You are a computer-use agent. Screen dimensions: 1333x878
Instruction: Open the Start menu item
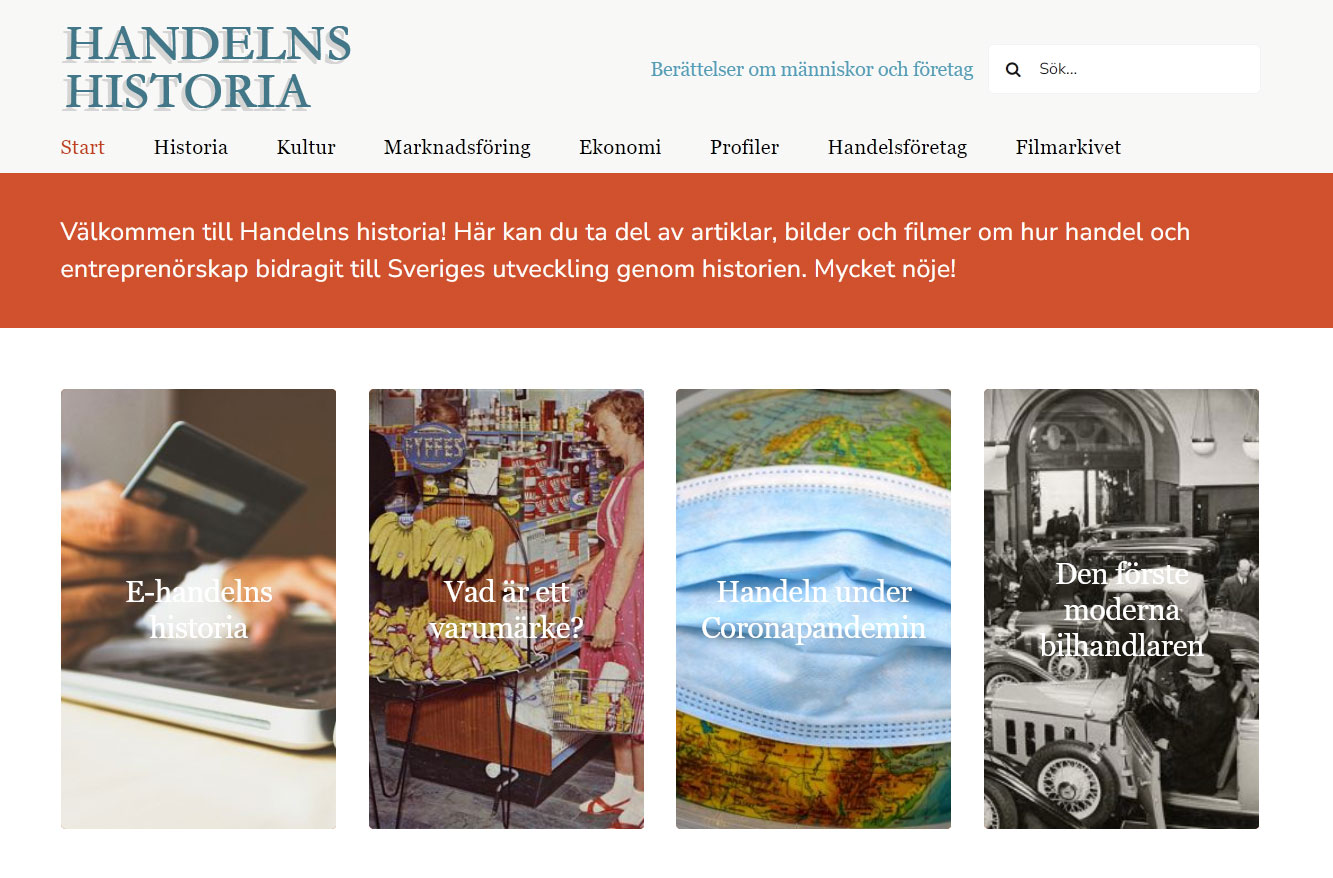(x=83, y=148)
